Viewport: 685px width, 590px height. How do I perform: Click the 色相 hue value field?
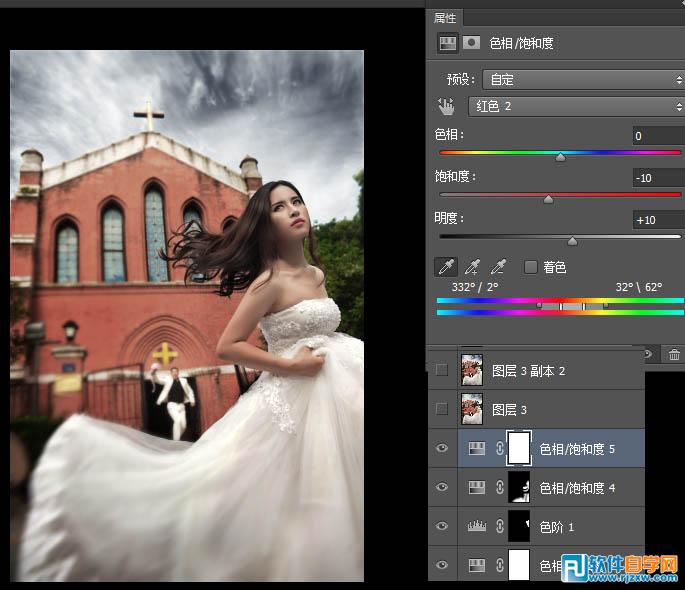tap(658, 136)
